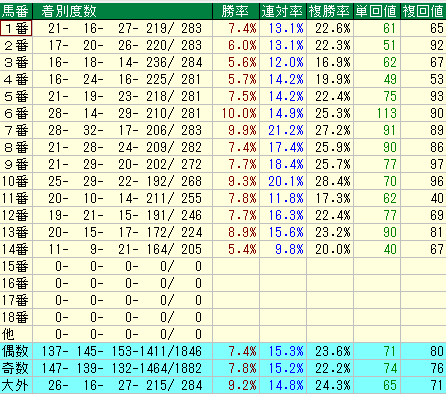Click the 40 複回値 value for 11番

pos(437,198)
